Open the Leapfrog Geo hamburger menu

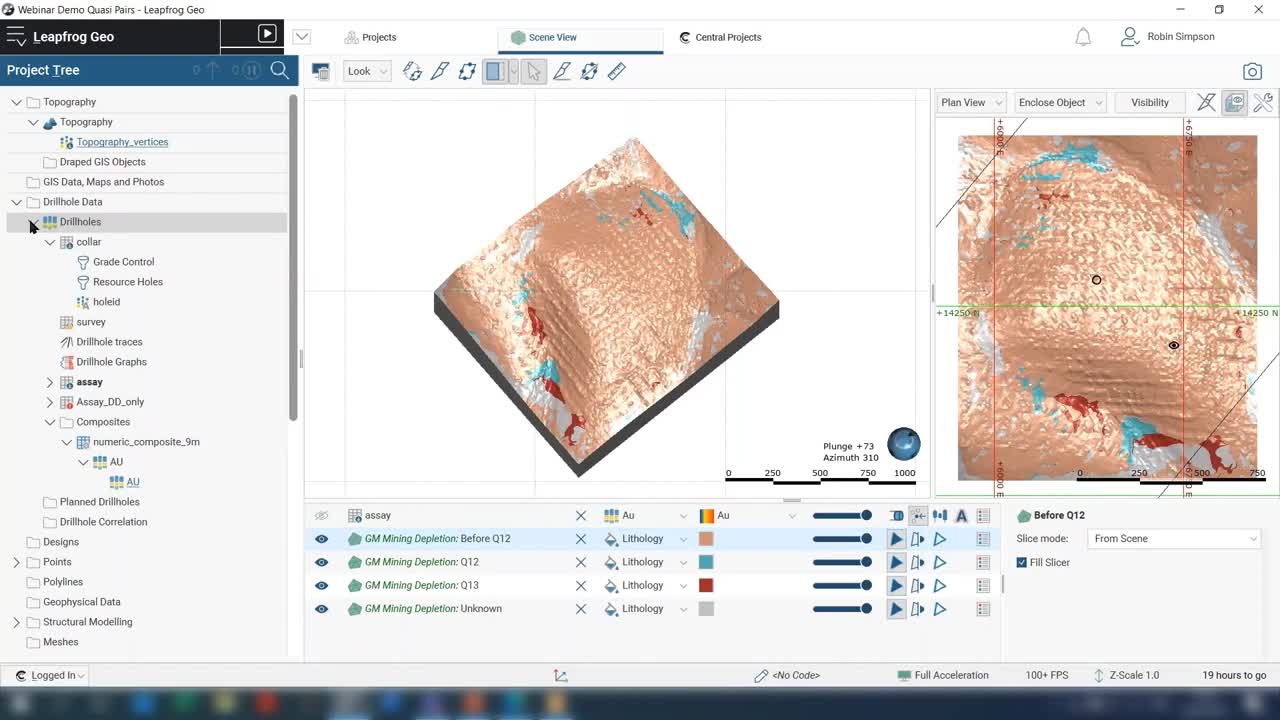tap(15, 37)
